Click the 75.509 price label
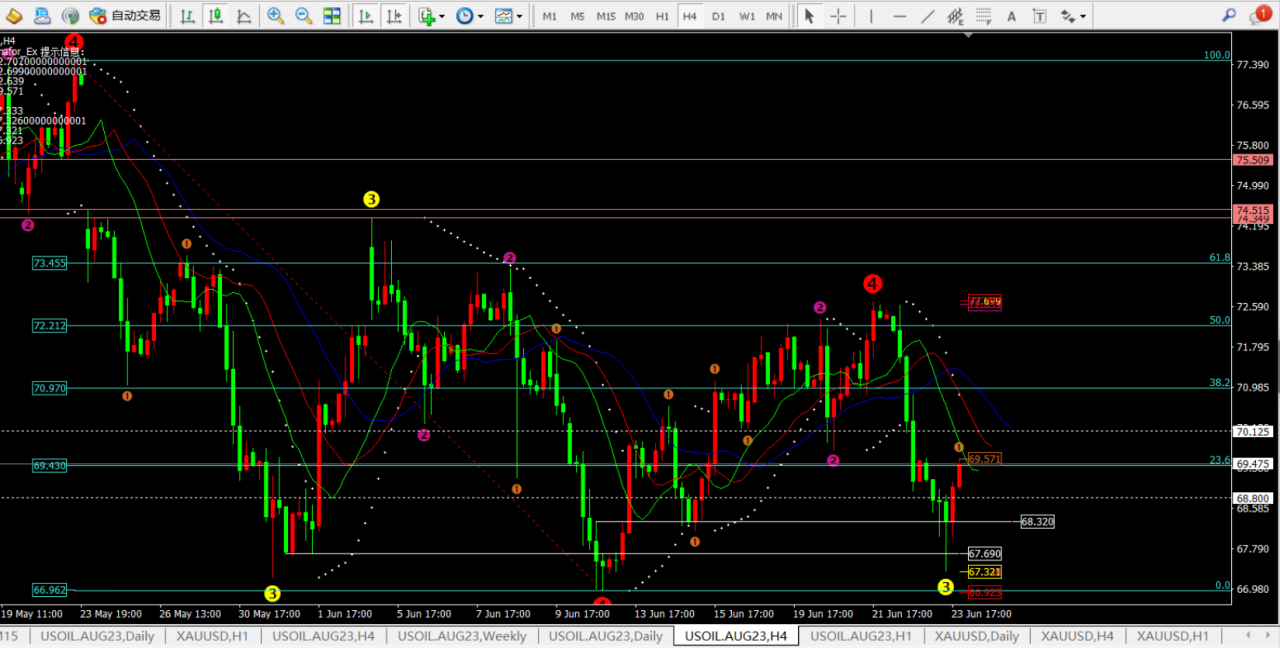The height and width of the screenshot is (648, 1280). click(1253, 160)
